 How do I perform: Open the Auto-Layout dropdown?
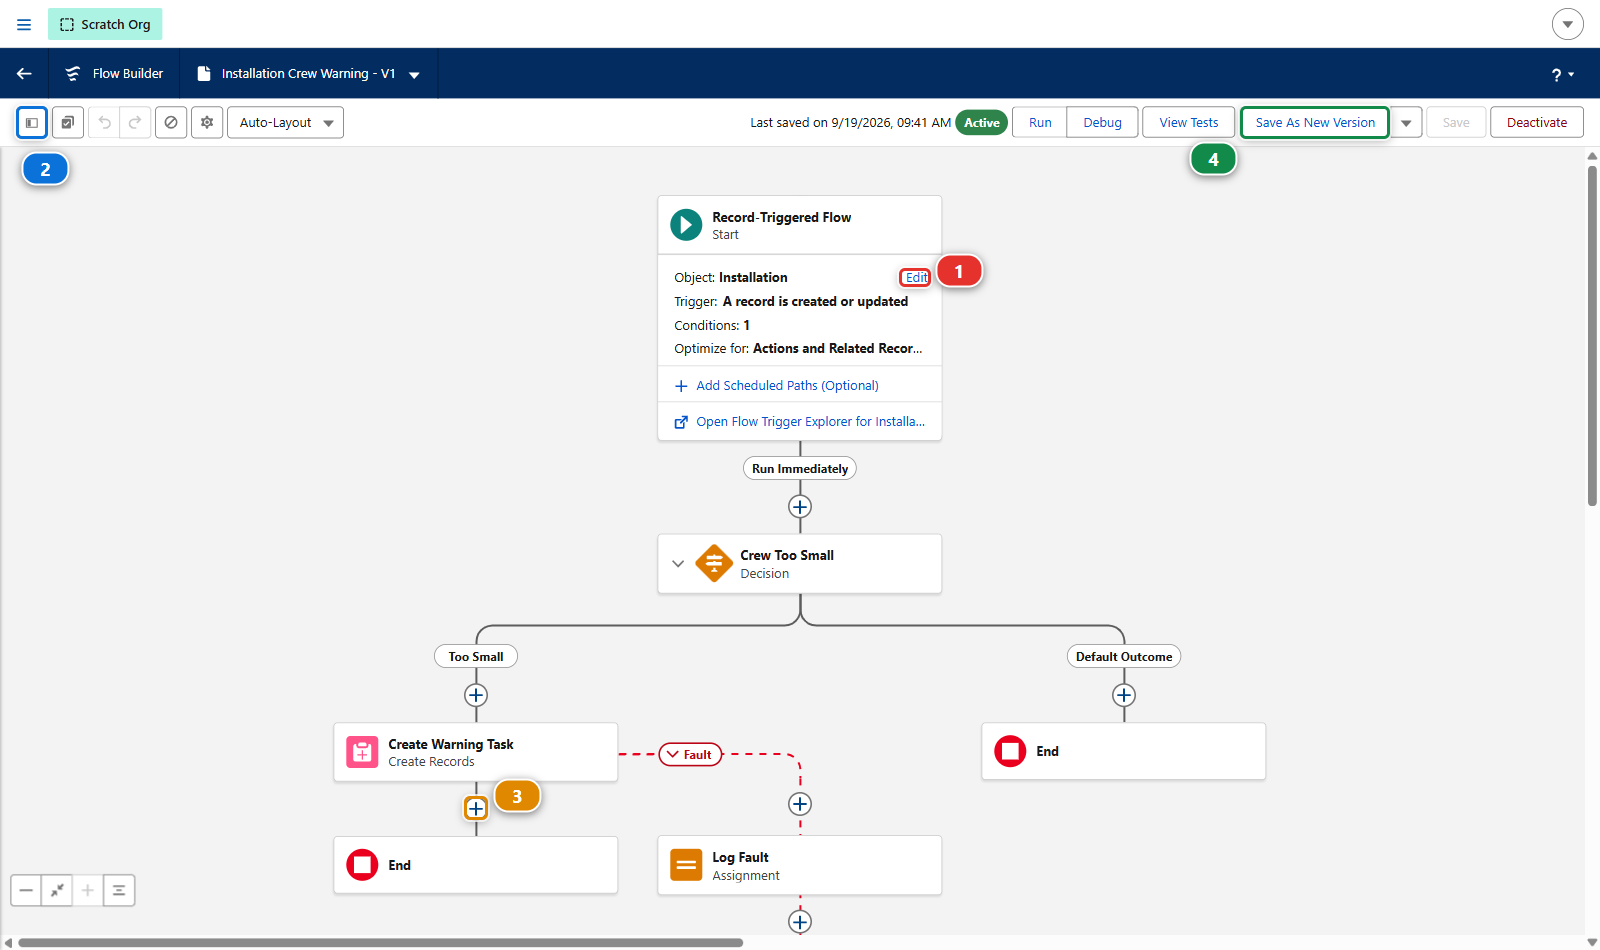(x=285, y=123)
